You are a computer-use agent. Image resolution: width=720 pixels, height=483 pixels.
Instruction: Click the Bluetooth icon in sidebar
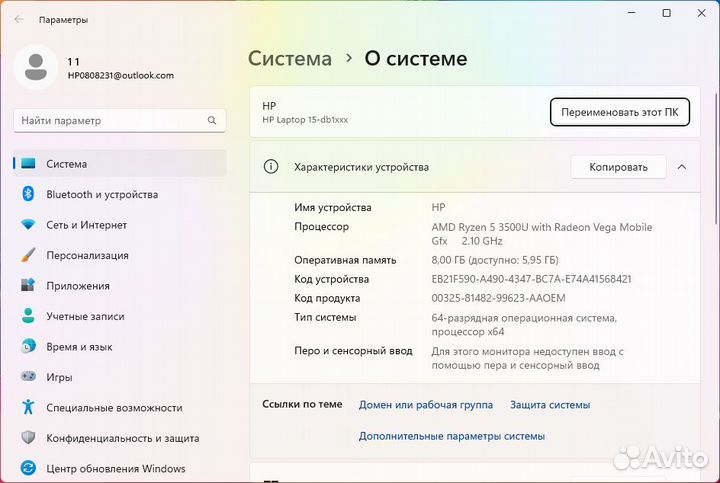pyautogui.click(x=28, y=194)
